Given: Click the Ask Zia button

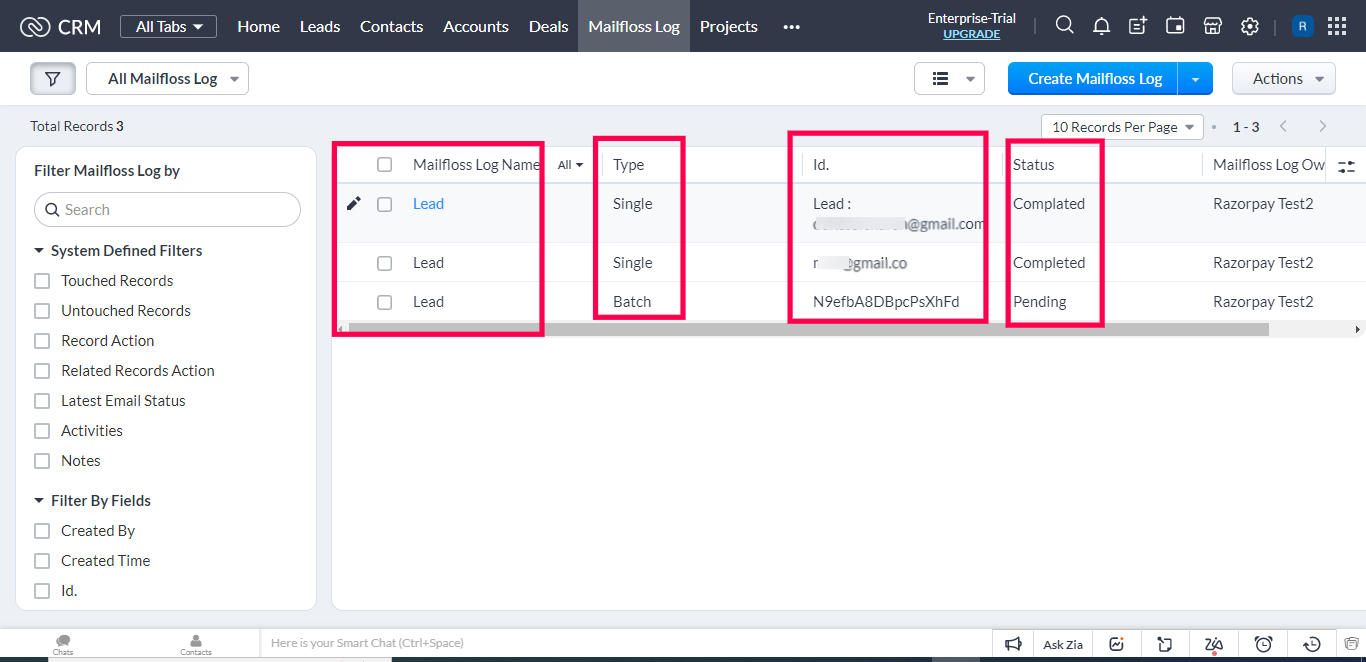Looking at the screenshot, I should (x=1062, y=644).
